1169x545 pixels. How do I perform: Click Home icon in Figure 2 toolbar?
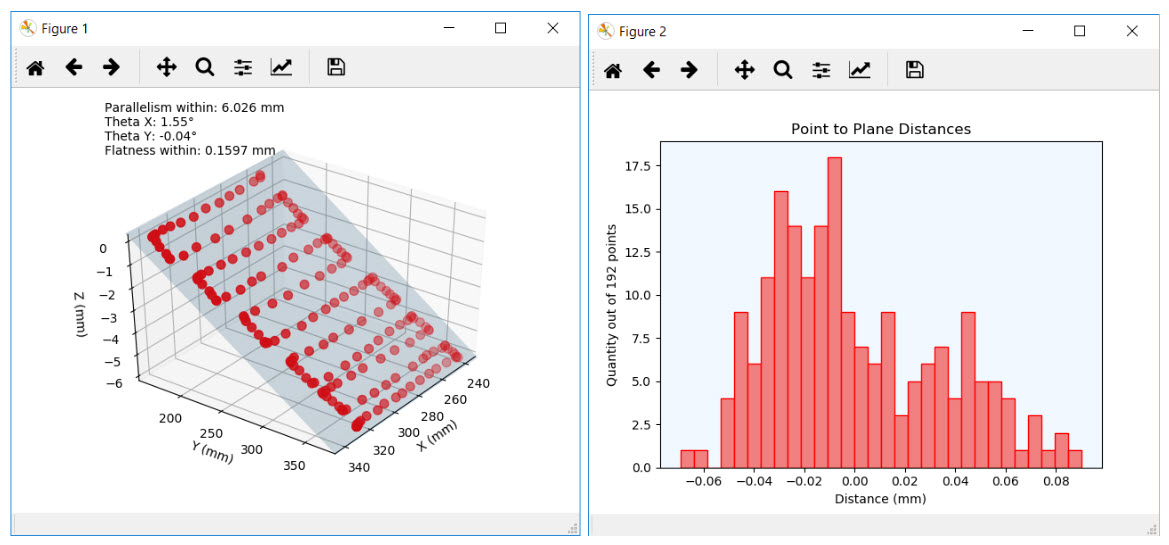pyautogui.click(x=613, y=70)
